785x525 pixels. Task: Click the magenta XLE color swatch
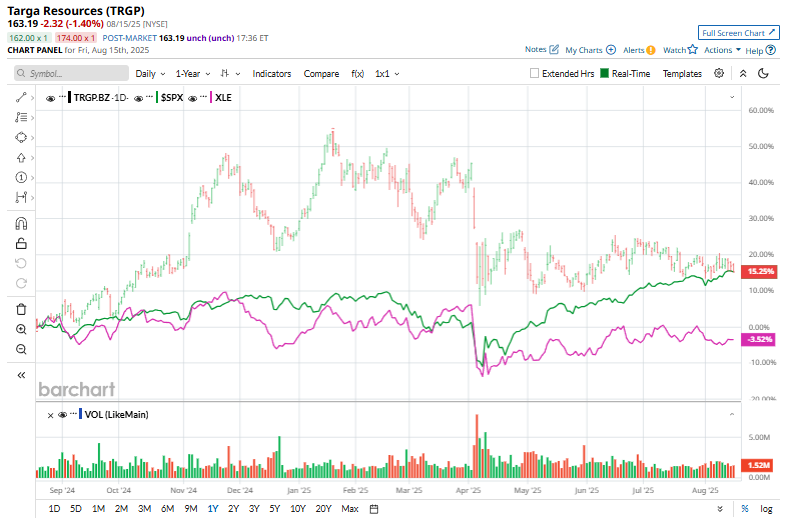[x=211, y=97]
